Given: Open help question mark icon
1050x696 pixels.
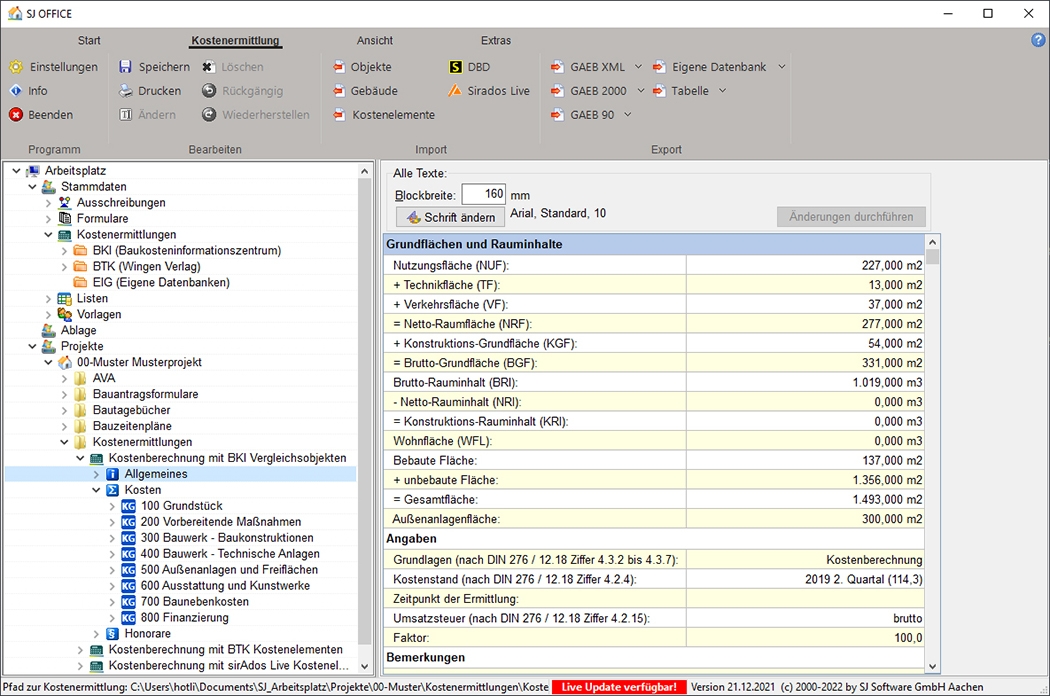Looking at the screenshot, I should pos(1038,40).
